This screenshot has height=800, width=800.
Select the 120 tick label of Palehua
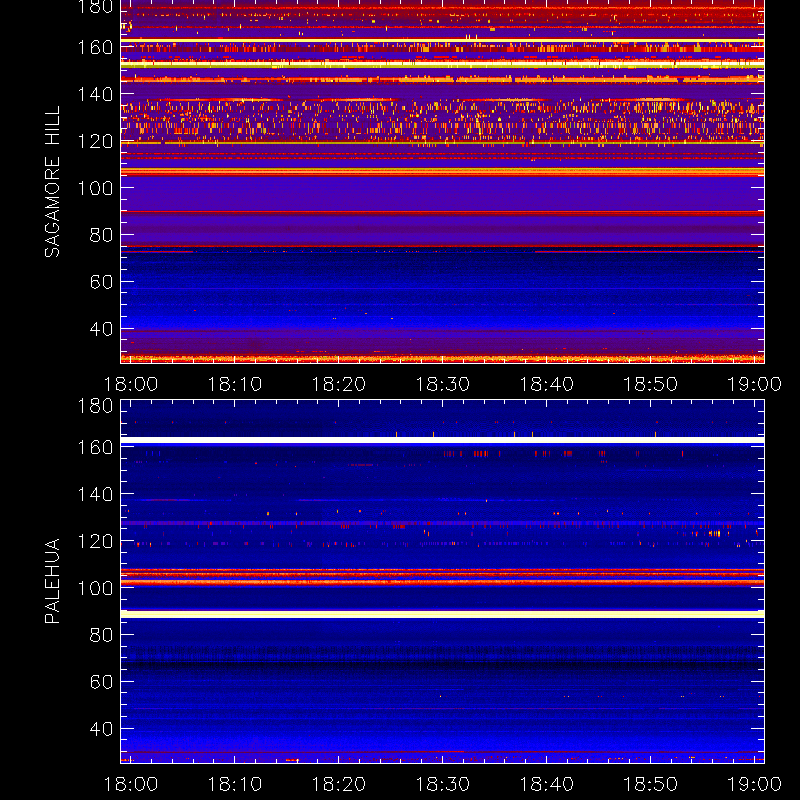(95, 541)
